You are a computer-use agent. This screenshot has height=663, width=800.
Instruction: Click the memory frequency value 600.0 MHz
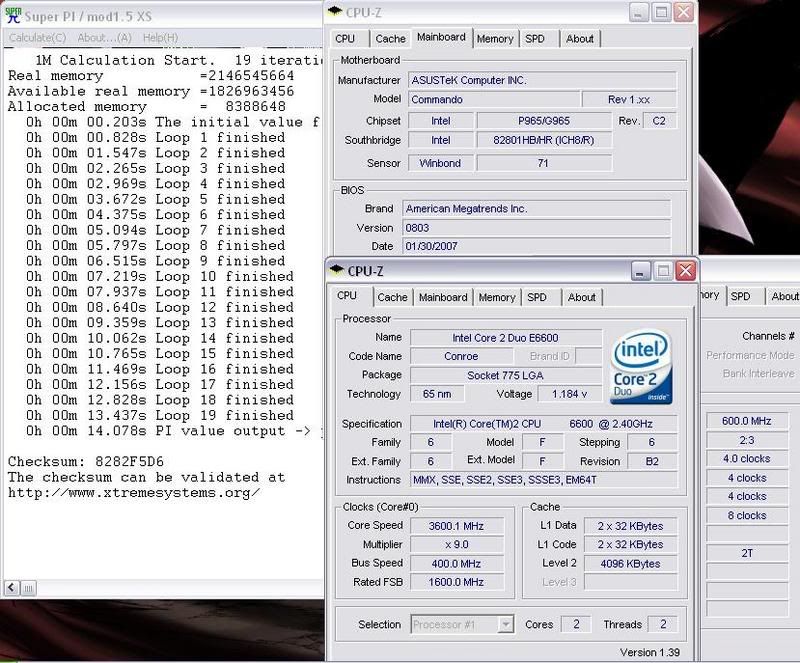point(746,421)
